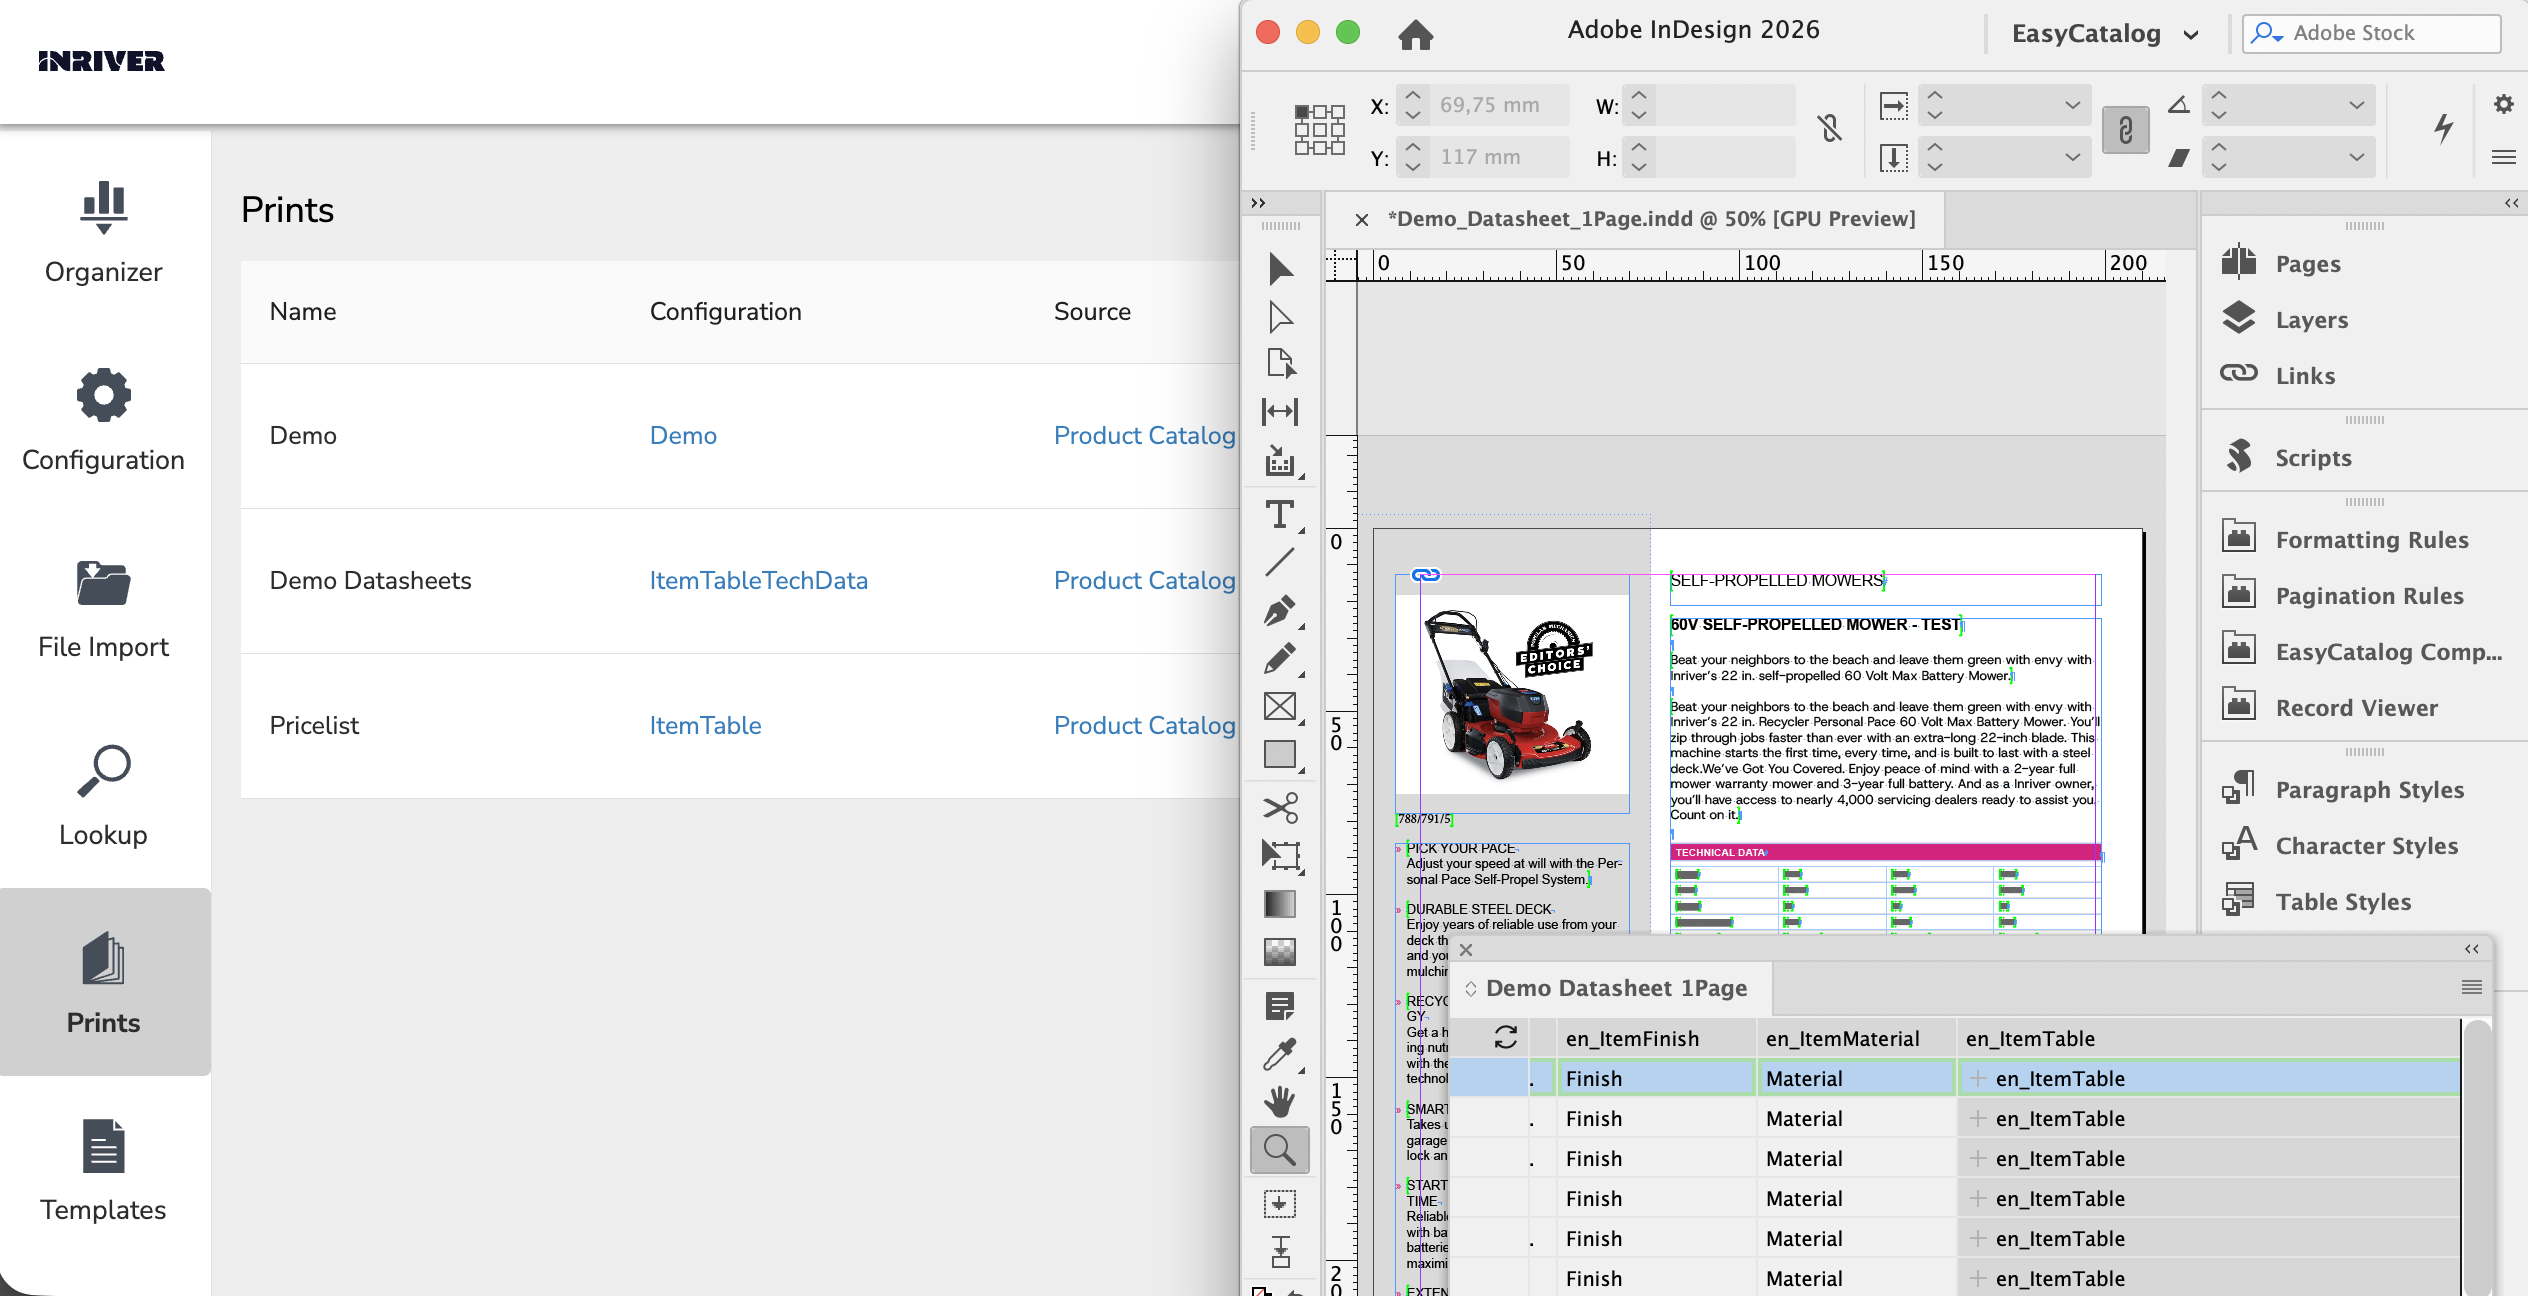2528x1296 pixels.
Task: Select the Direct Selection tool
Action: 1280,317
